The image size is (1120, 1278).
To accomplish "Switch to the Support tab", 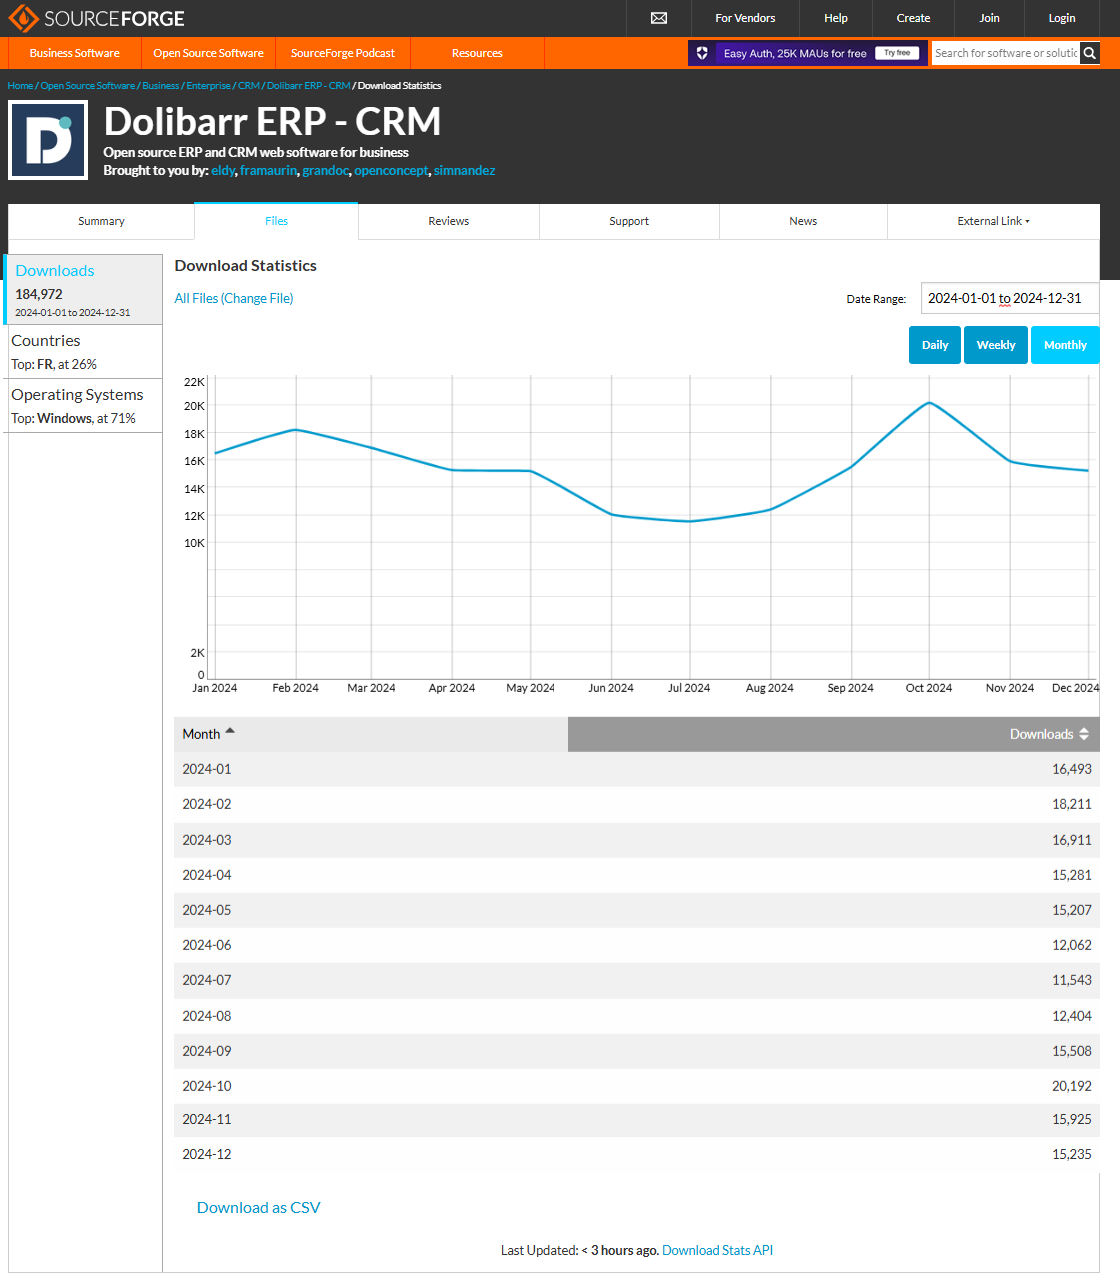I will pyautogui.click(x=629, y=221).
